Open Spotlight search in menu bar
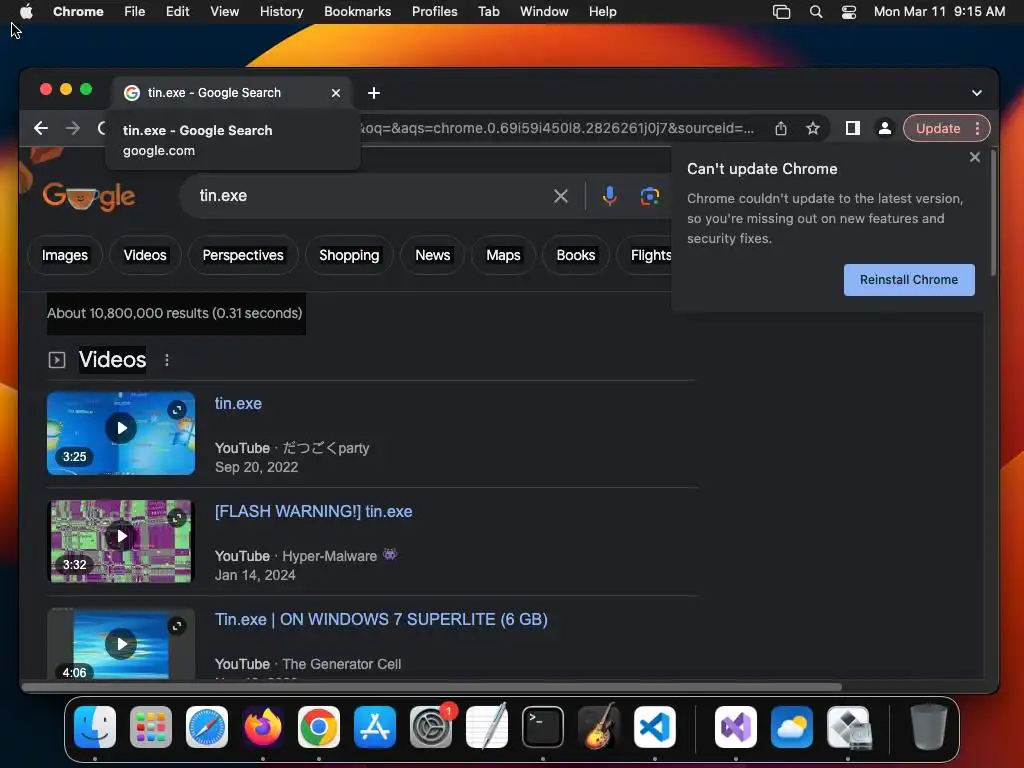Viewport: 1024px width, 768px height. click(x=816, y=12)
